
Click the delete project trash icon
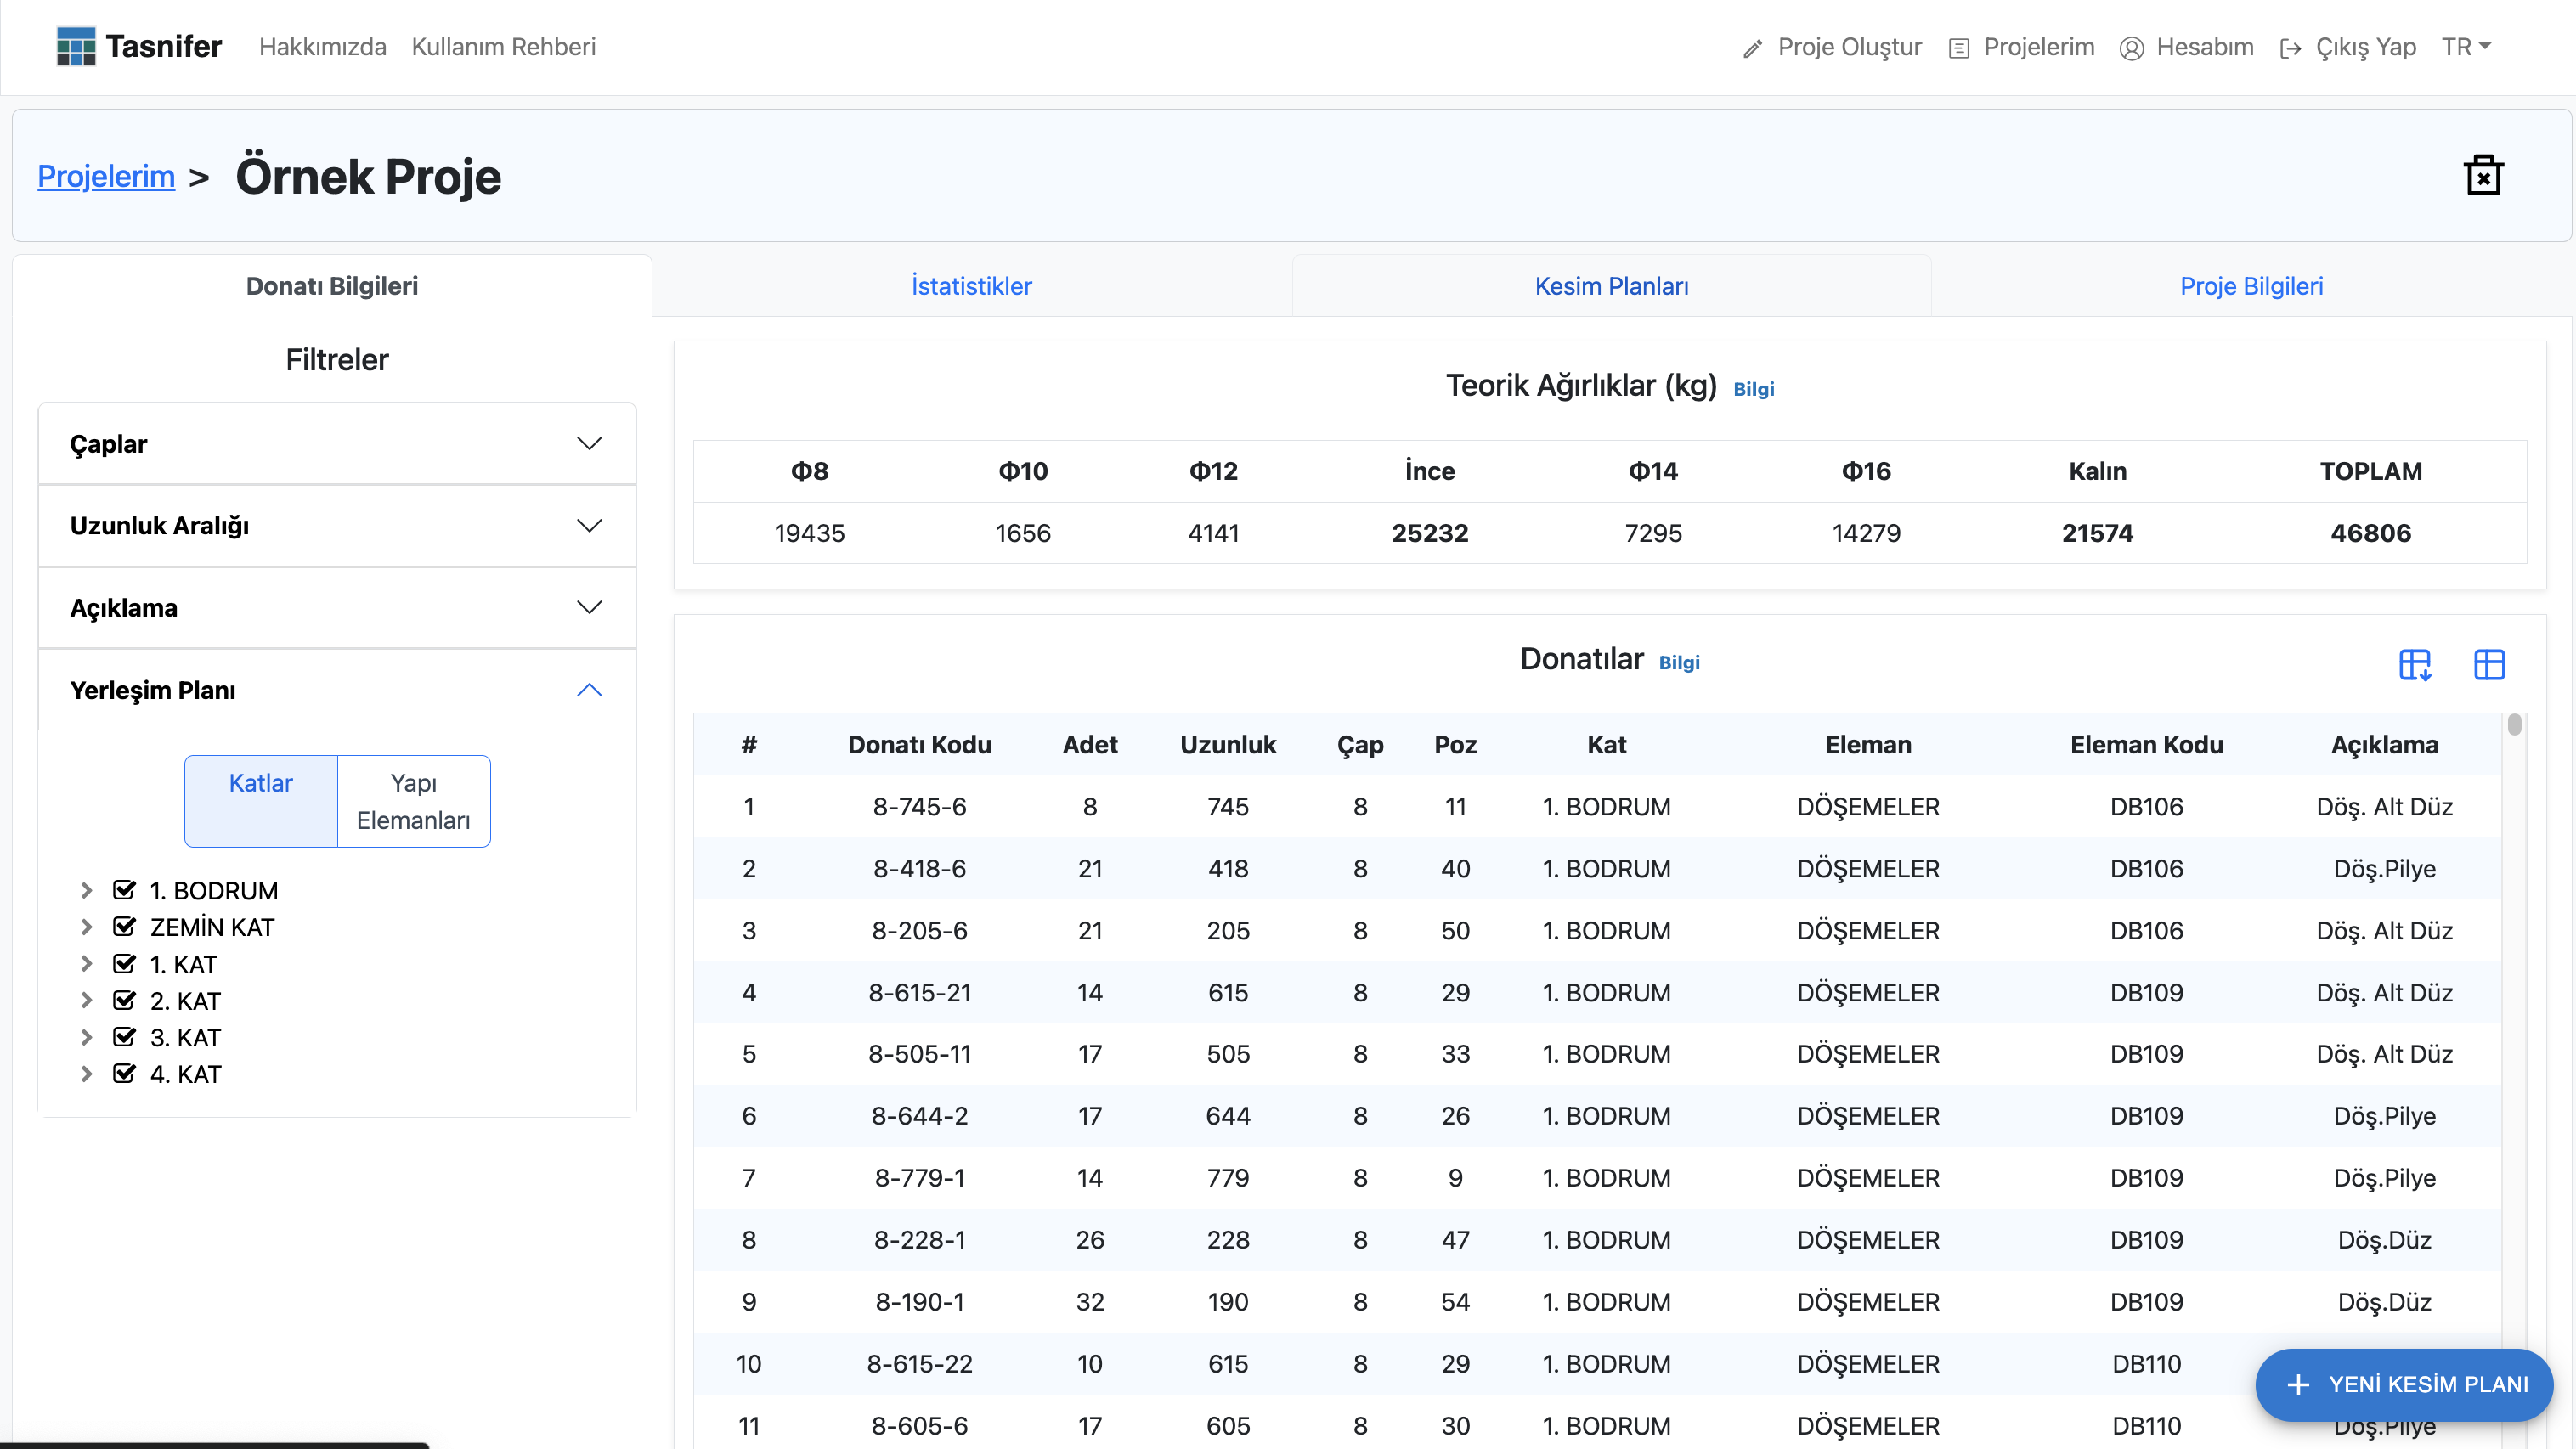click(x=2483, y=175)
